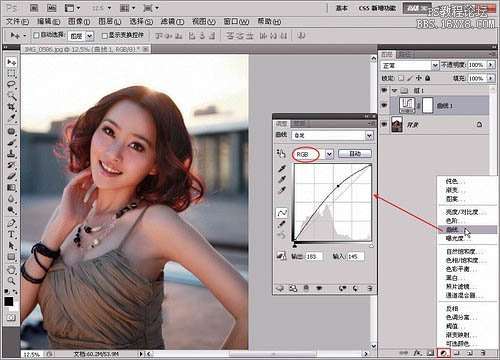Select the Pen tool
This screenshot has height=360, width=500.
(11, 223)
